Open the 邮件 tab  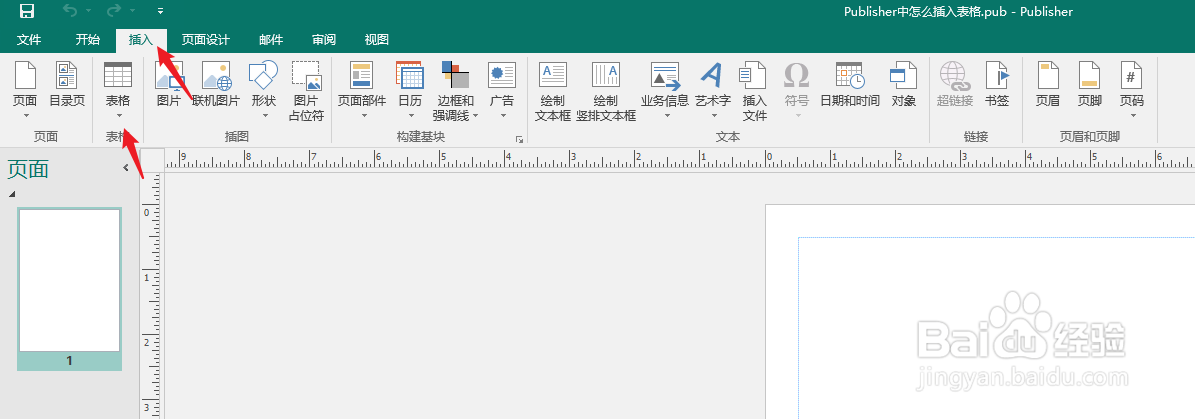271,40
